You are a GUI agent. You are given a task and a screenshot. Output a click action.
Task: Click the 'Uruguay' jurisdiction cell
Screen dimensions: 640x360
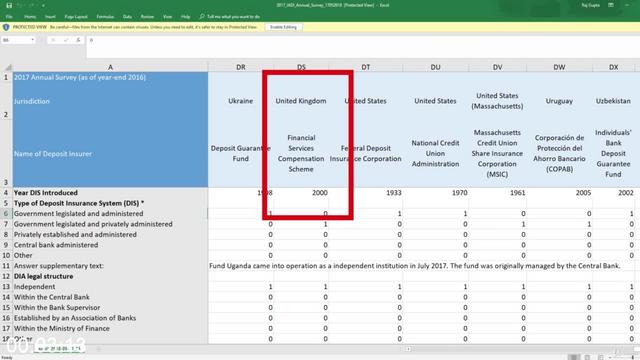pyautogui.click(x=559, y=101)
